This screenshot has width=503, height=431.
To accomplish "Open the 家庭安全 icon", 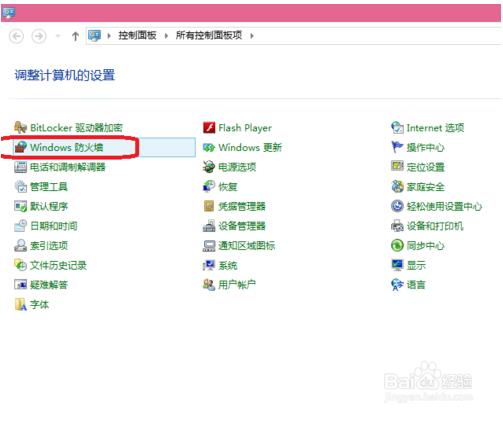I will click(397, 186).
